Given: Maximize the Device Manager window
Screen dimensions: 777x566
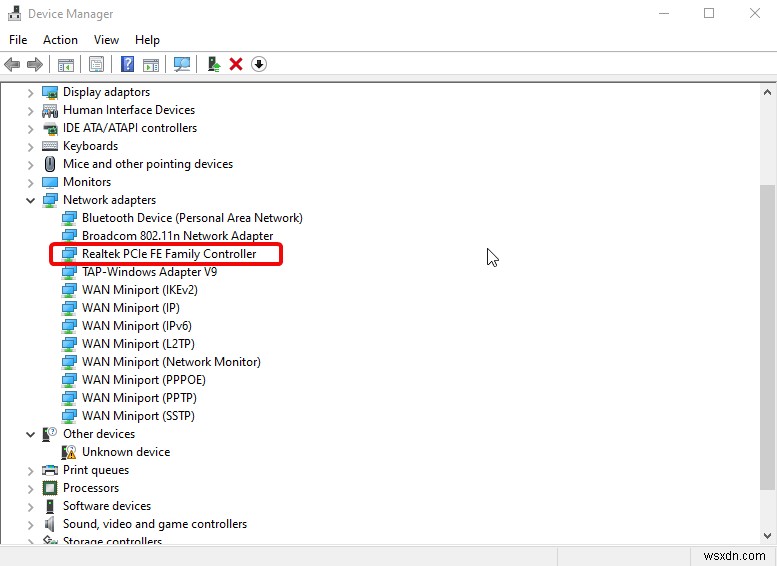Looking at the screenshot, I should (x=709, y=13).
